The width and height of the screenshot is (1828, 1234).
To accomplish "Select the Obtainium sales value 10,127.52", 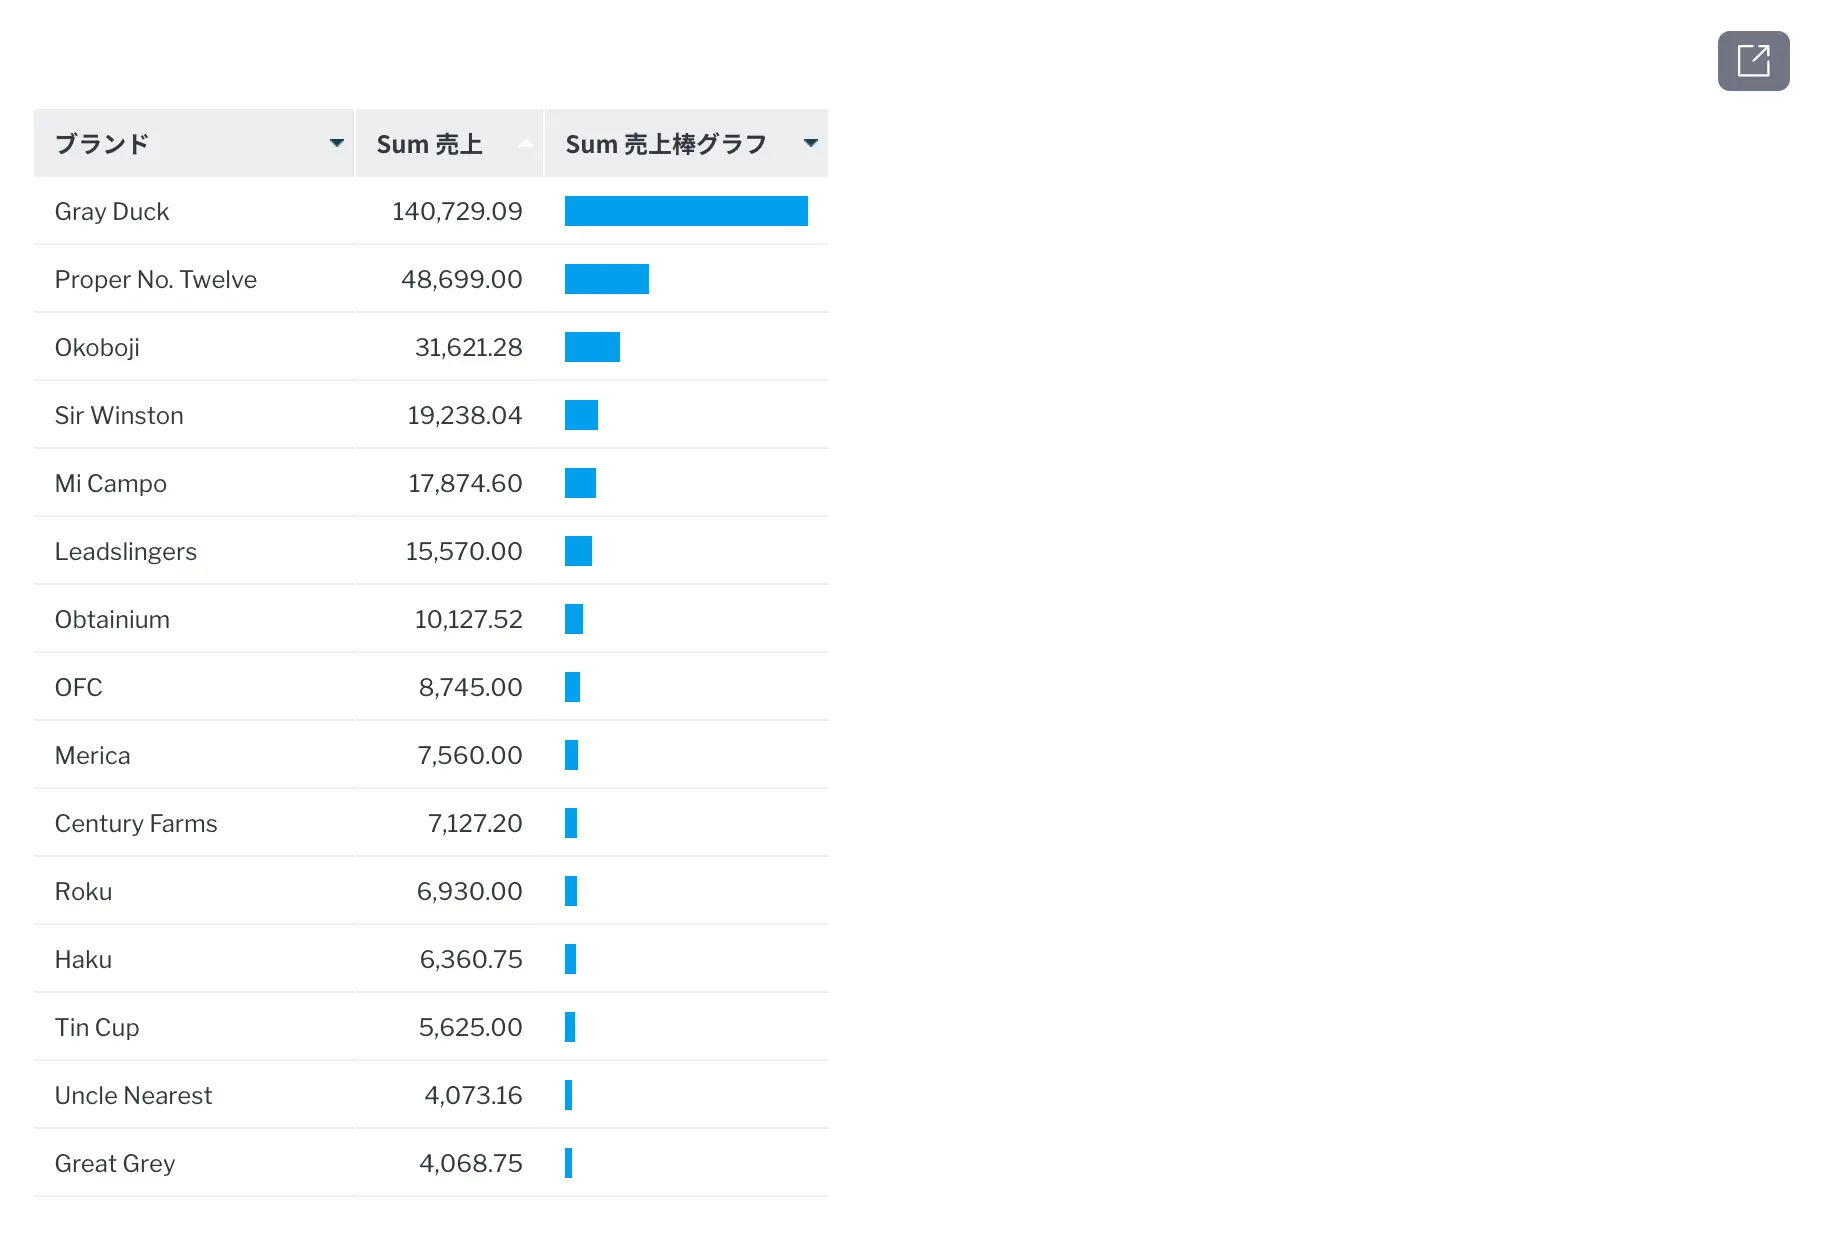I will coord(468,619).
